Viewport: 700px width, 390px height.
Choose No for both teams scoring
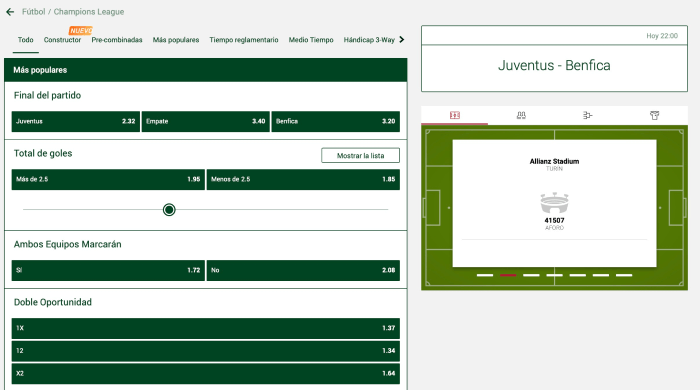303,270
